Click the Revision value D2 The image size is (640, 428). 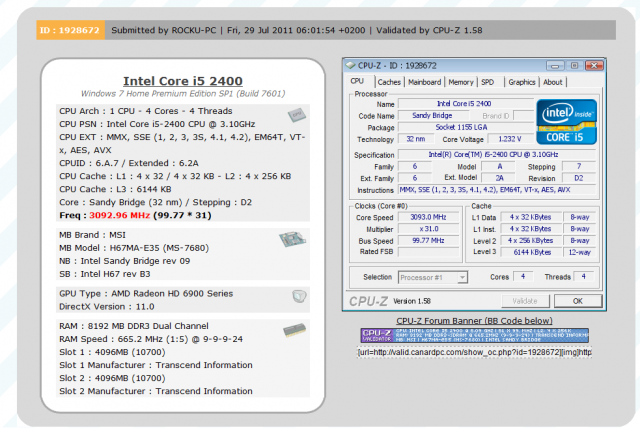point(578,178)
